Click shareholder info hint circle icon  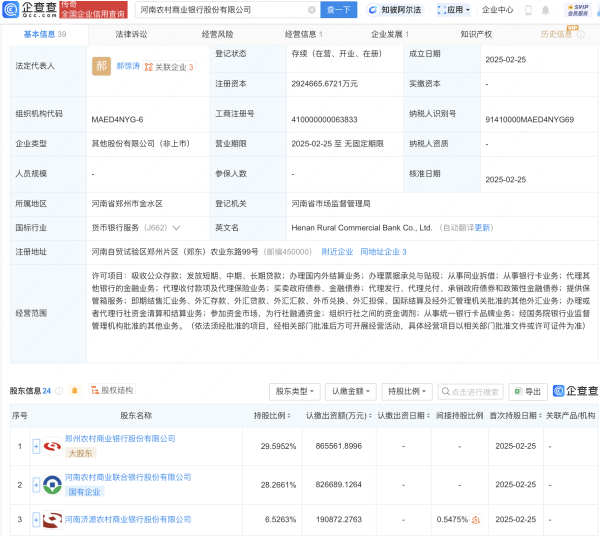click(x=59, y=391)
